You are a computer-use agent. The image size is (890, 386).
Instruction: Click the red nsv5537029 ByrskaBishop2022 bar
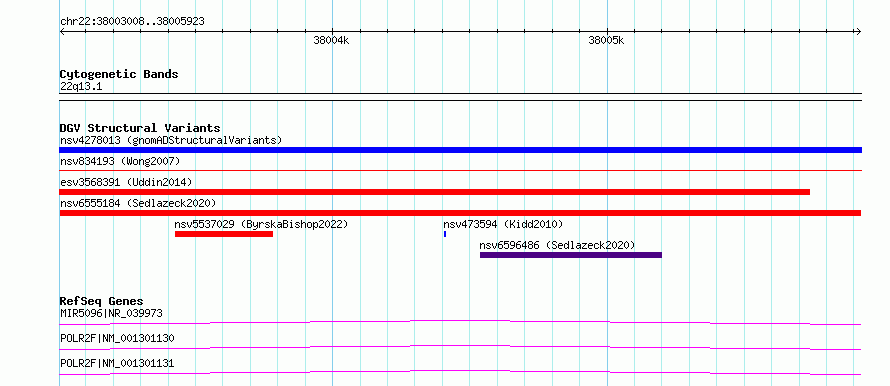[224, 234]
